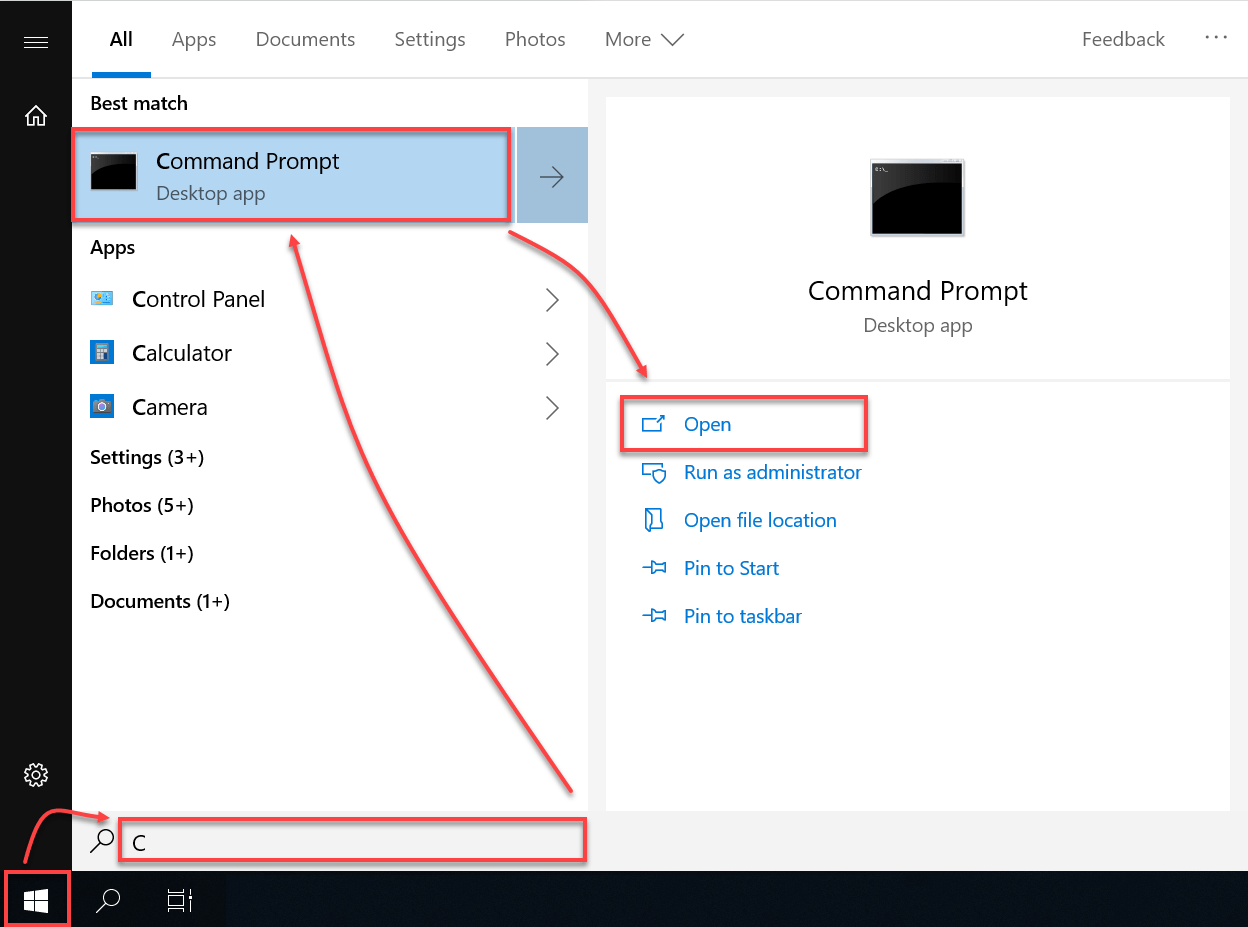1248x927 pixels.
Task: Click the Calculator app icon
Action: tap(102, 352)
